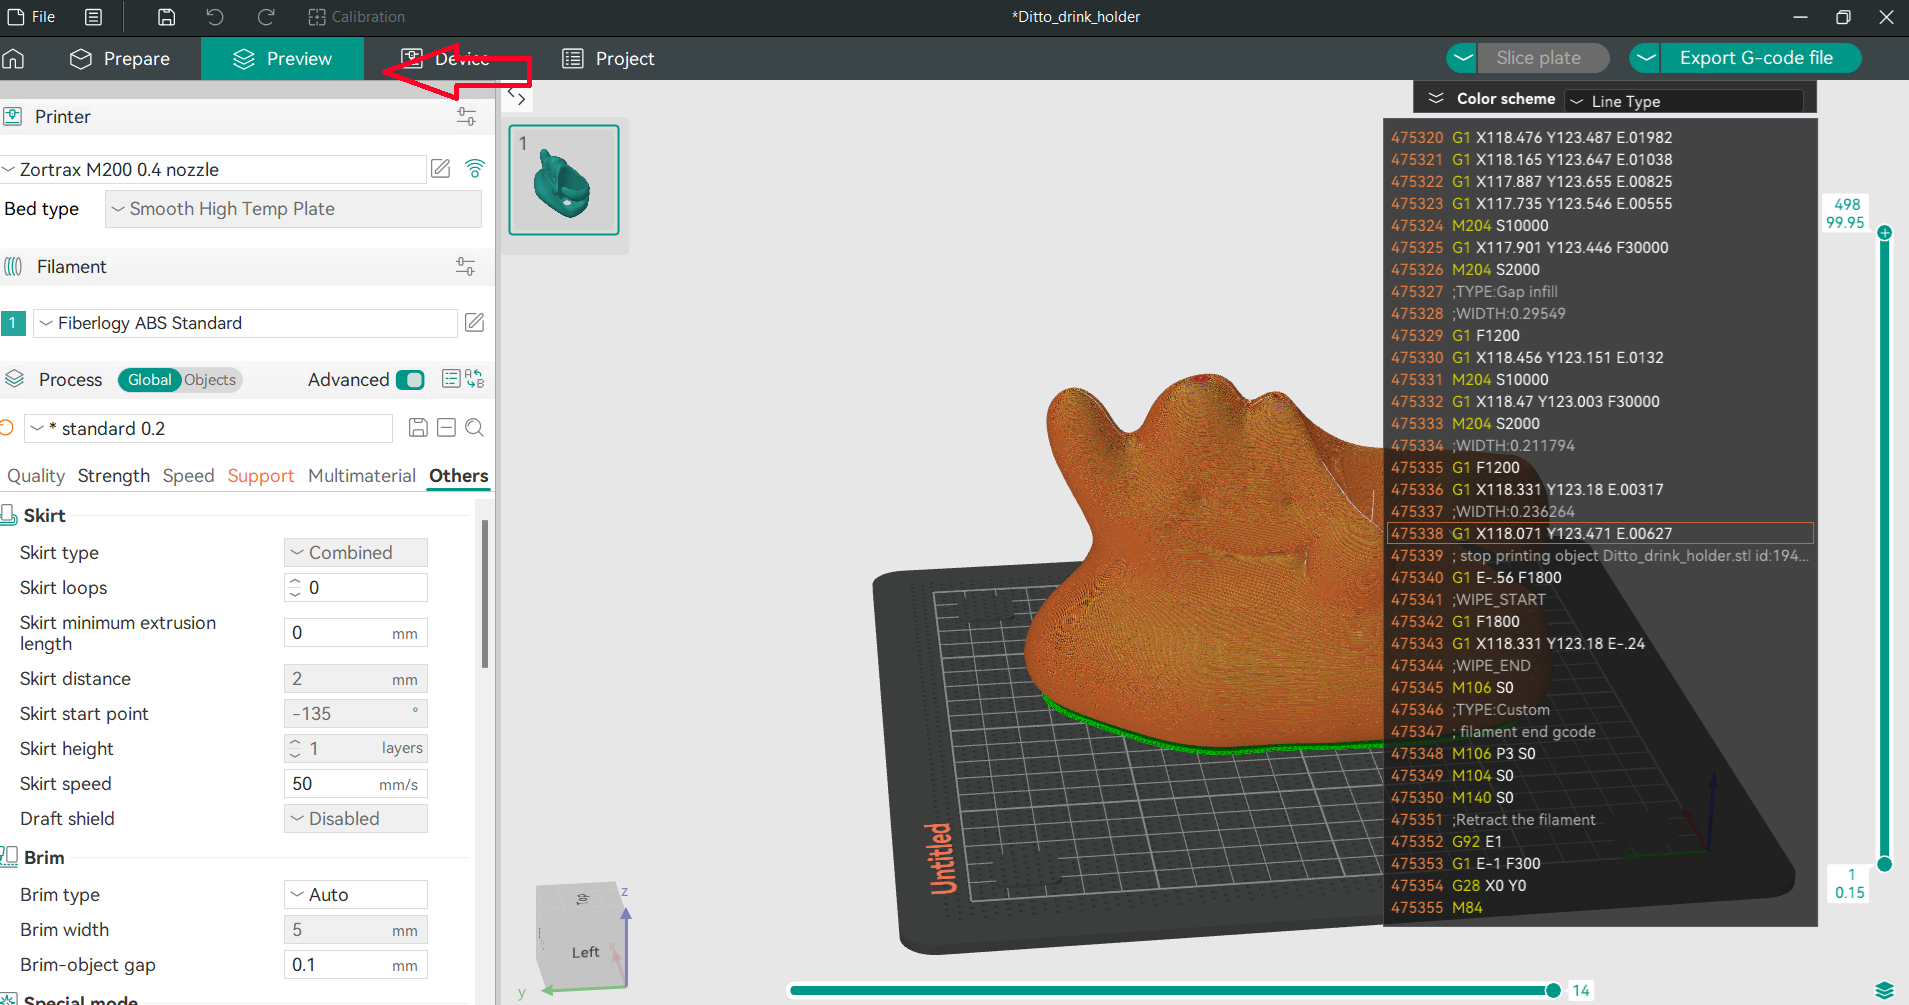
Task: Open the Support settings tab
Action: click(260, 476)
